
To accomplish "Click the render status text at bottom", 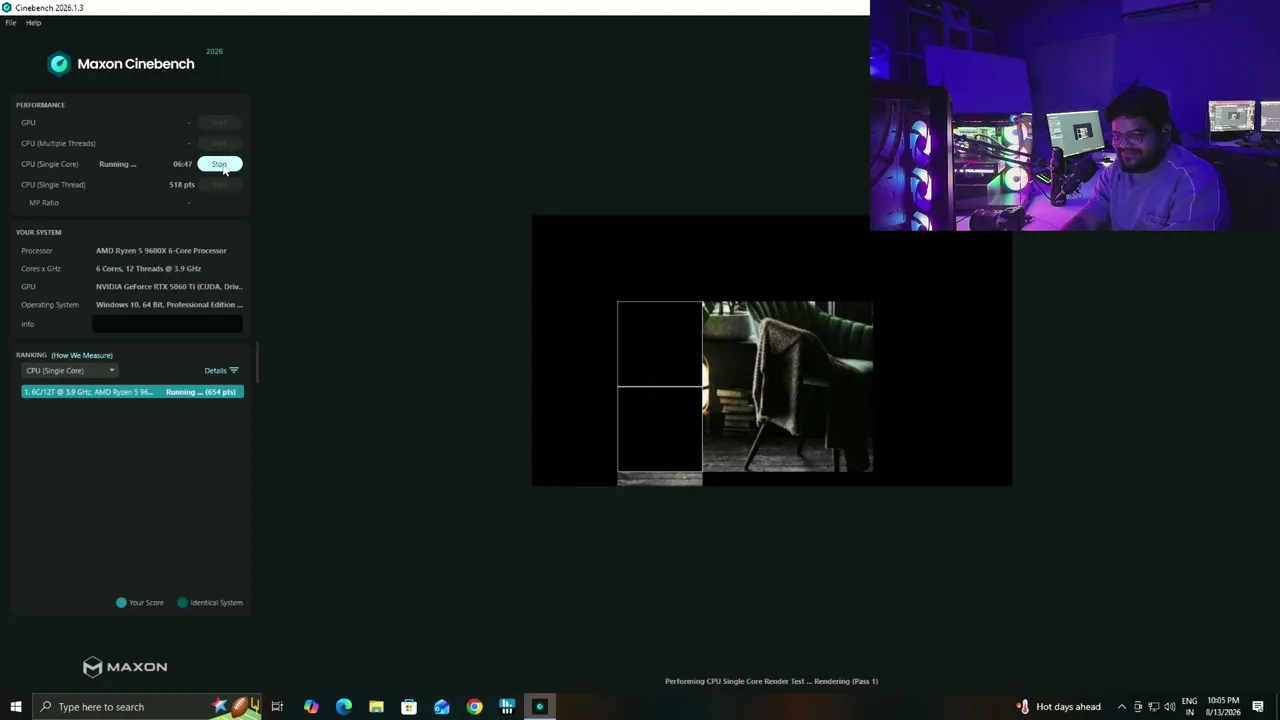I will [x=771, y=682].
